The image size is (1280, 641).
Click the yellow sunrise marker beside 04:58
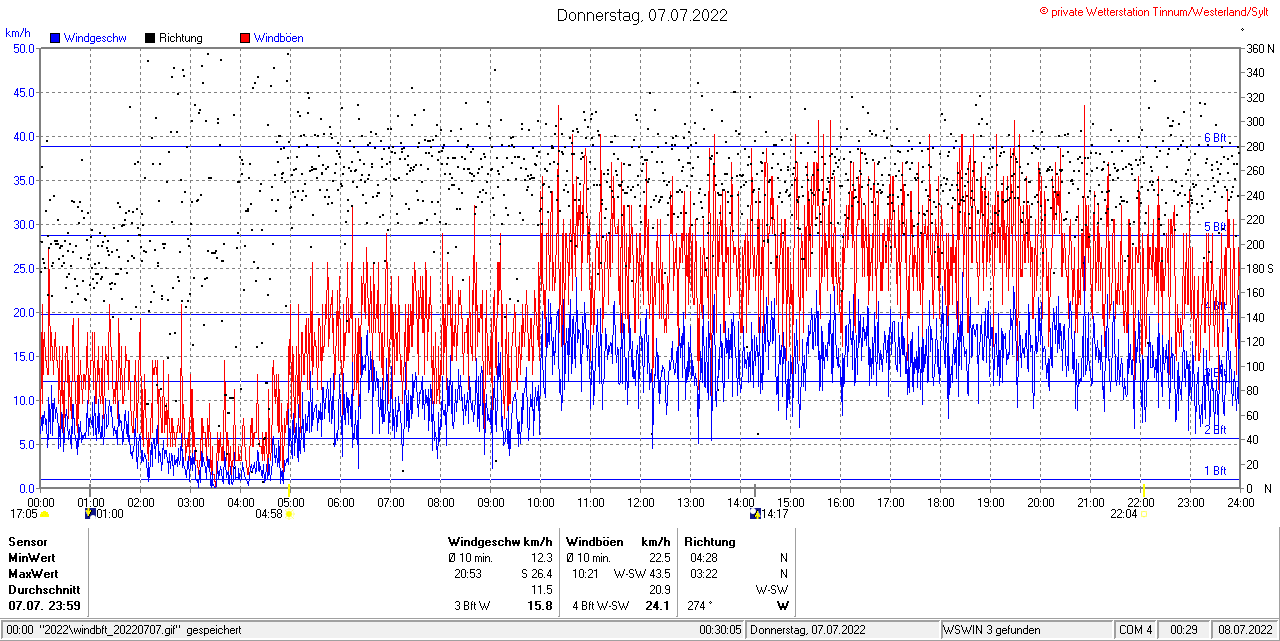[289, 514]
